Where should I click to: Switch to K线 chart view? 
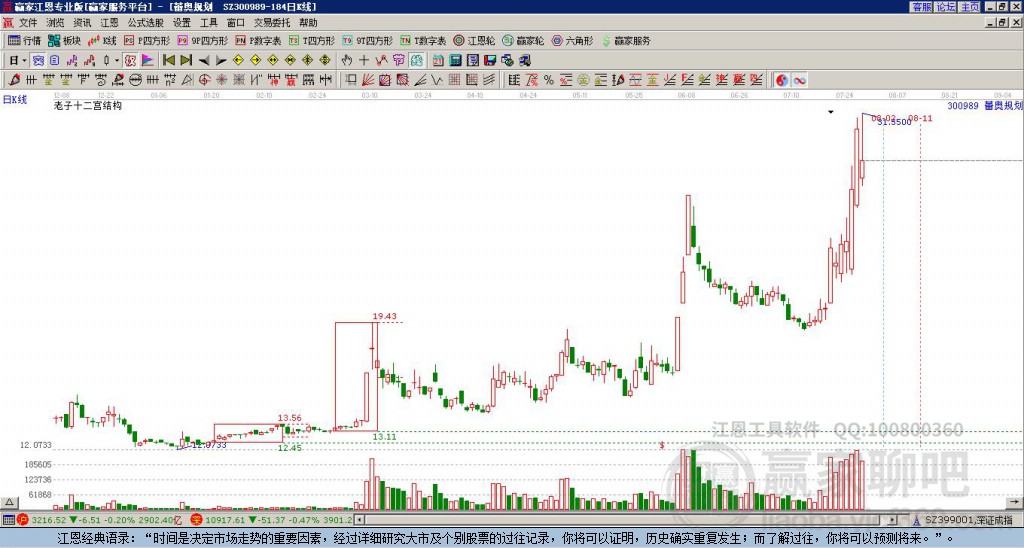click(102, 40)
